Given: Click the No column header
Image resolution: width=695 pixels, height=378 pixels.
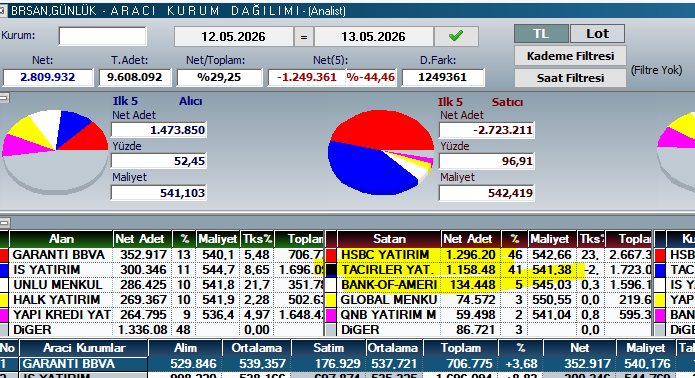Looking at the screenshot, I should (x=8, y=348).
